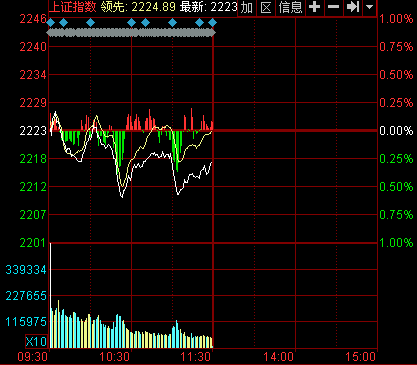Click the minus zoom-out icon
The width and height of the screenshot is (417, 365).
[x=333, y=7]
